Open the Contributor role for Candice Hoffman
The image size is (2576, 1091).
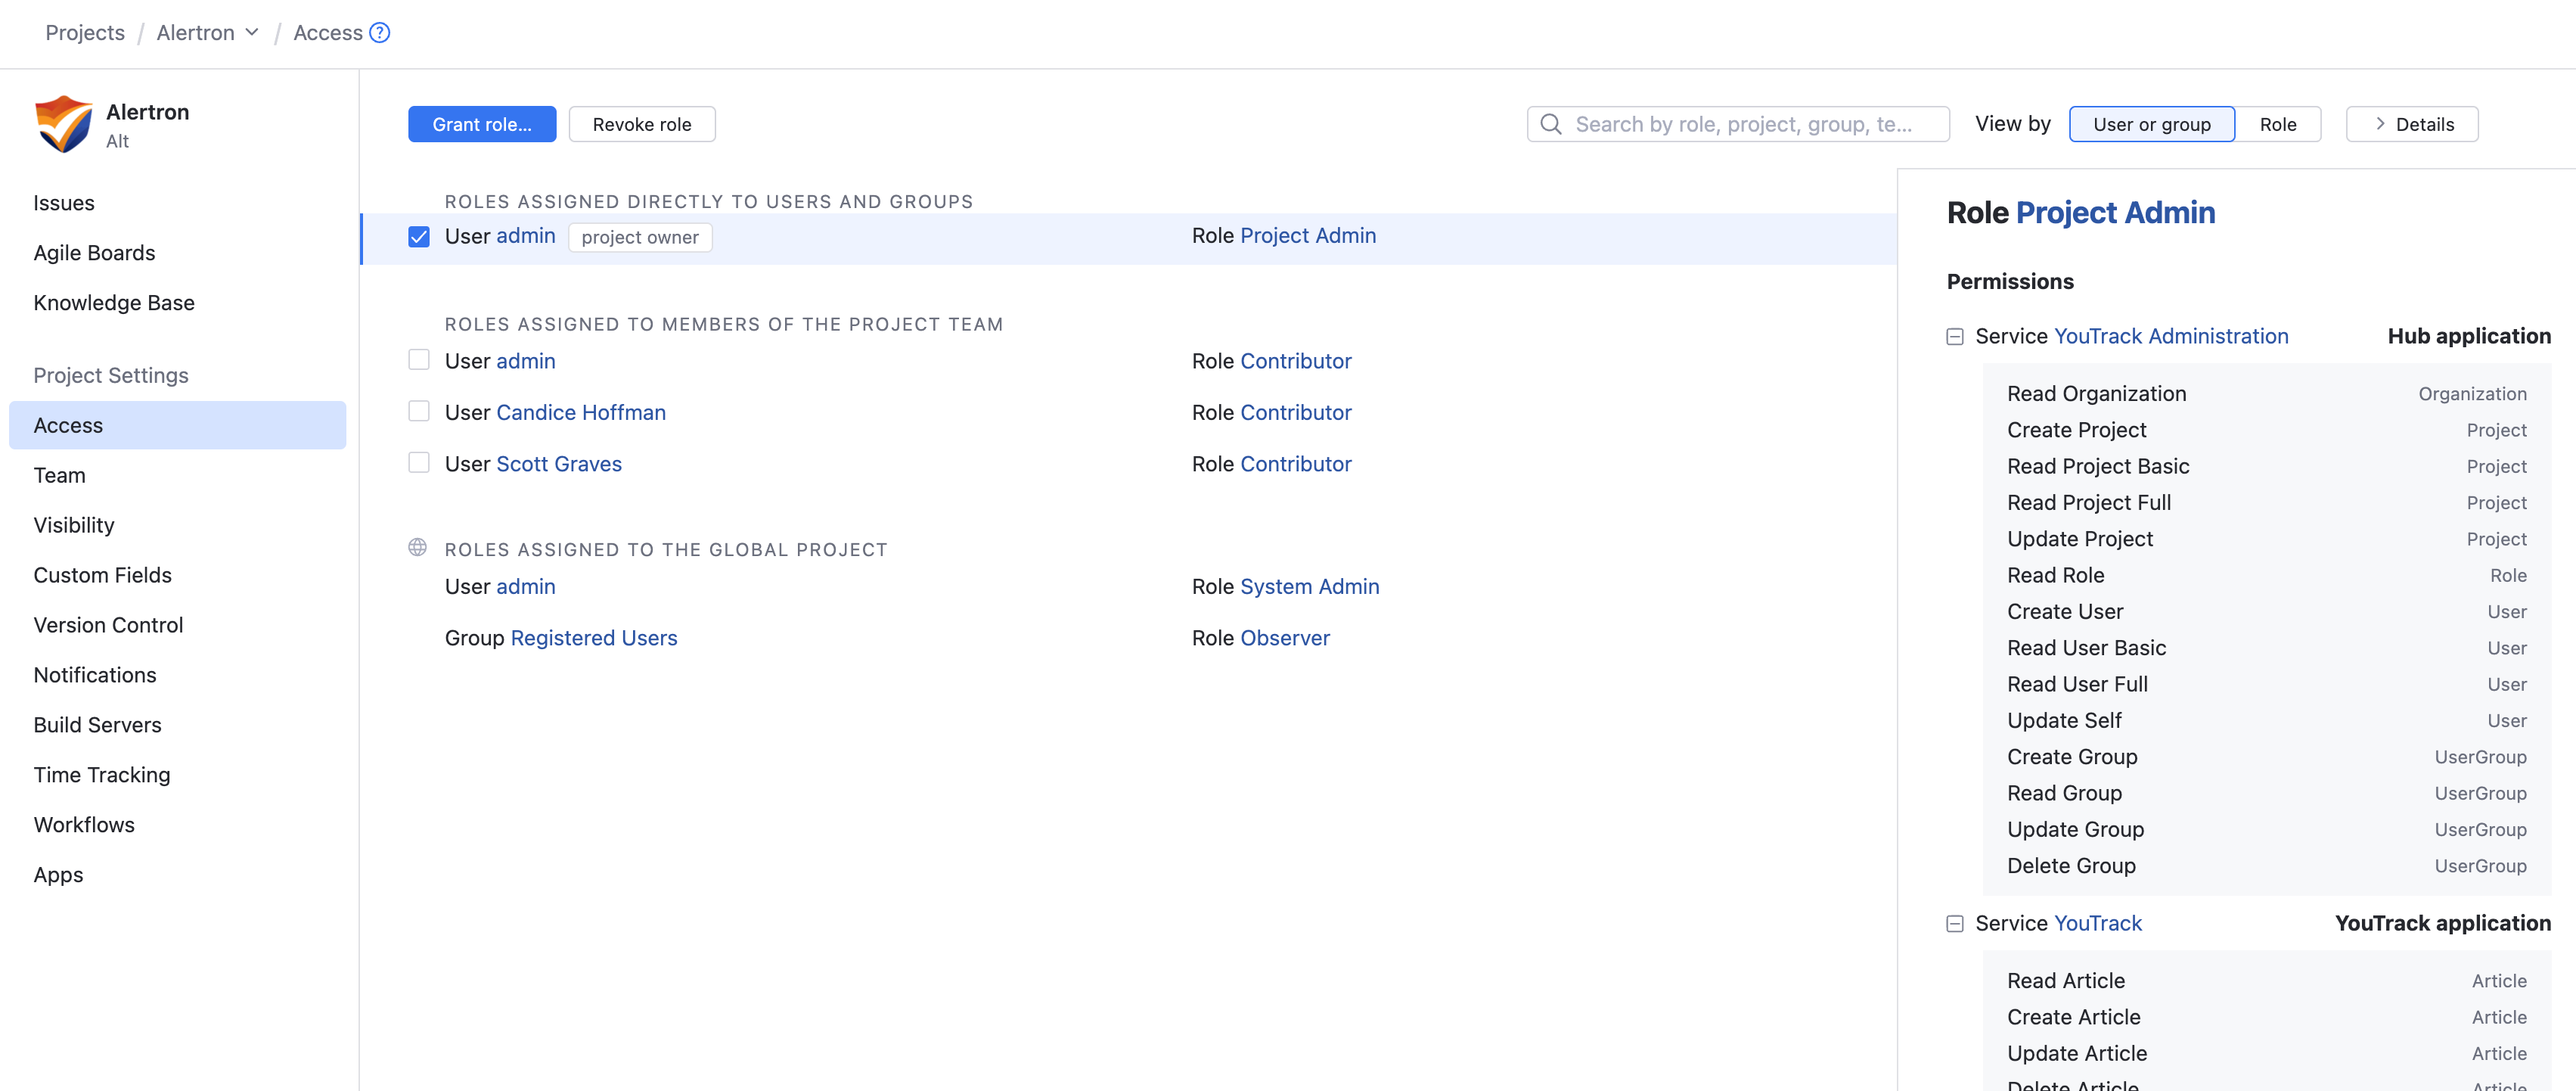[x=1295, y=411]
